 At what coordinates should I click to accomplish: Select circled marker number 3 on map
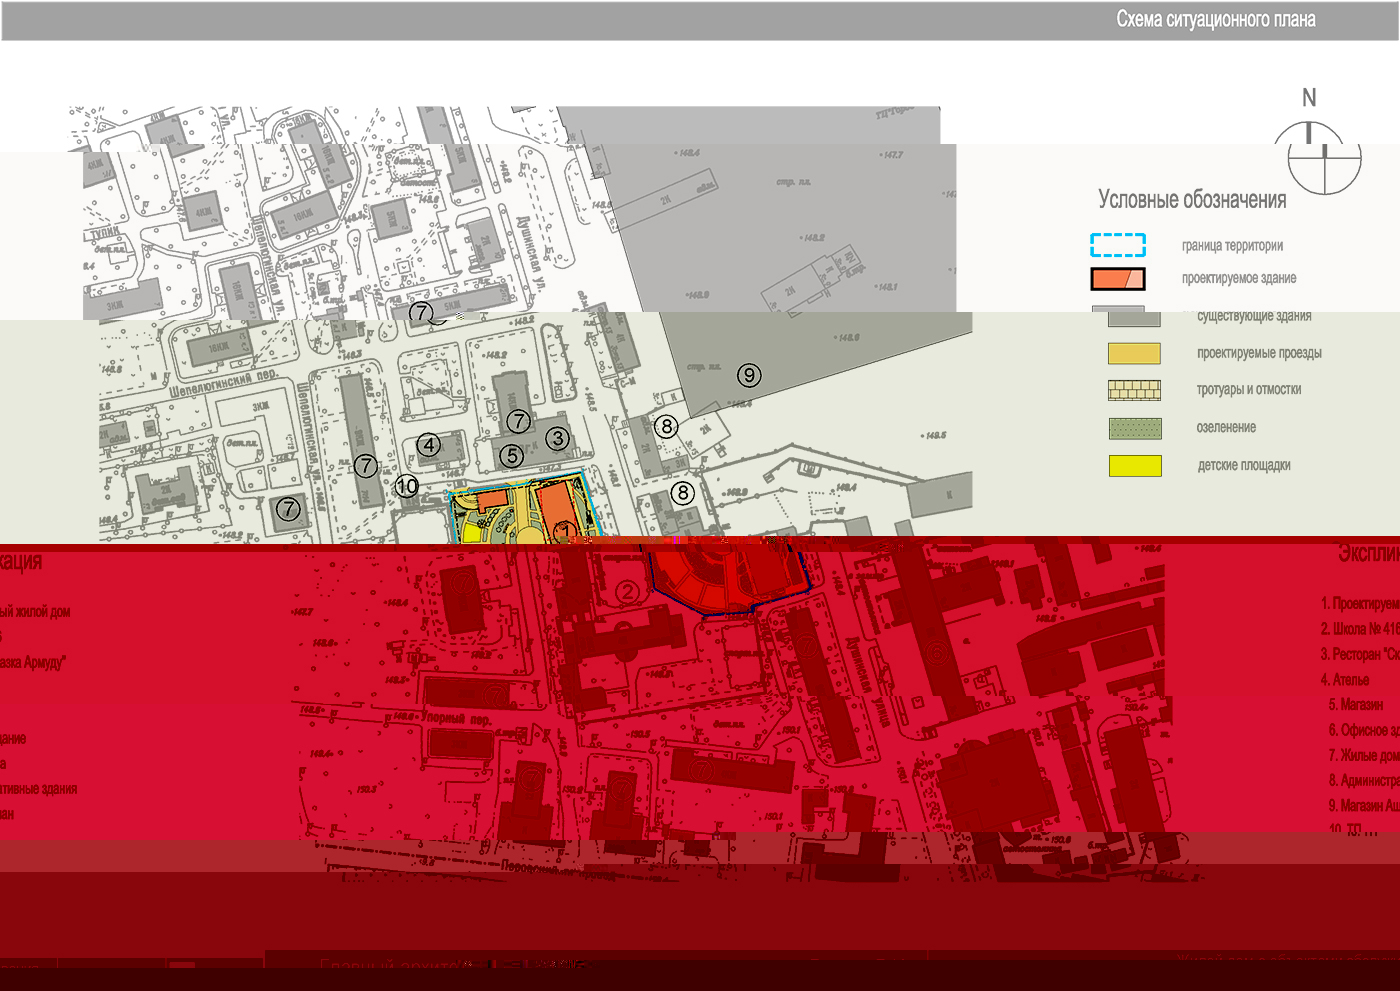pos(558,438)
